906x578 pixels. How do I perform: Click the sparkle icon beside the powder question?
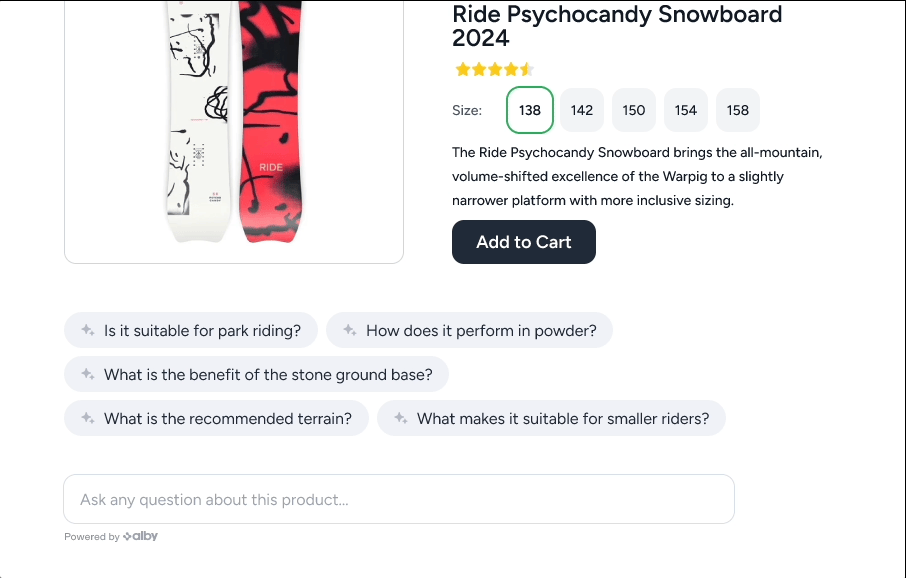(x=349, y=329)
